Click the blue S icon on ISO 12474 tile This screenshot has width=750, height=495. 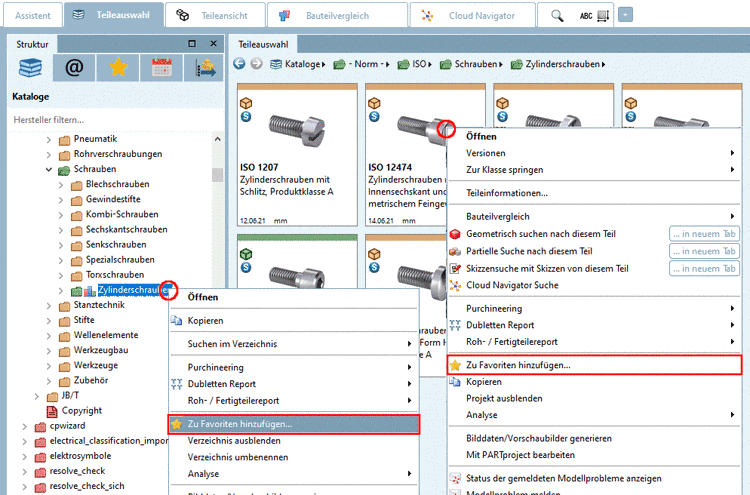374,116
